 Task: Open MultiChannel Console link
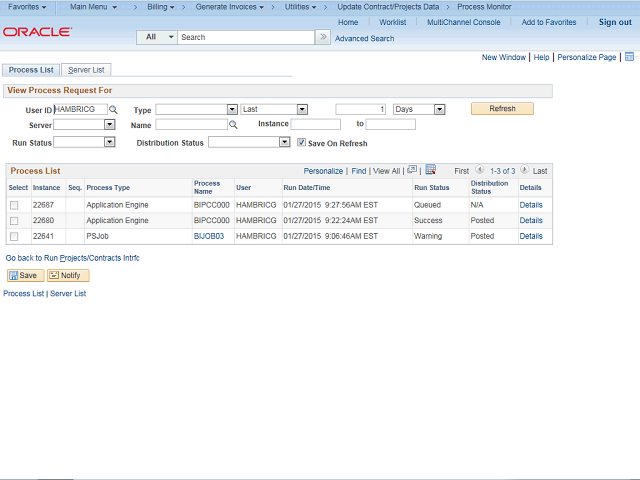[x=464, y=22]
